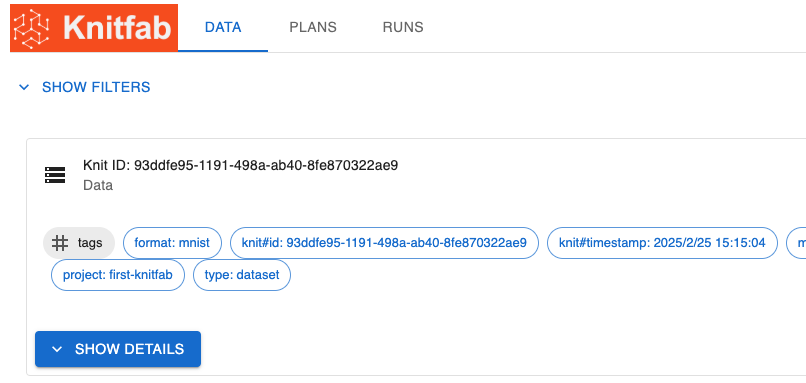Select the knit#id tag chip

[384, 243]
